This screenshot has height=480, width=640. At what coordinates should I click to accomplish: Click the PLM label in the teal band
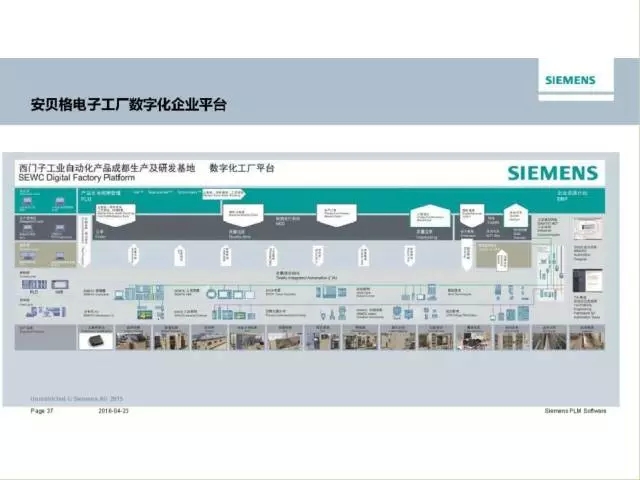click(x=86, y=199)
